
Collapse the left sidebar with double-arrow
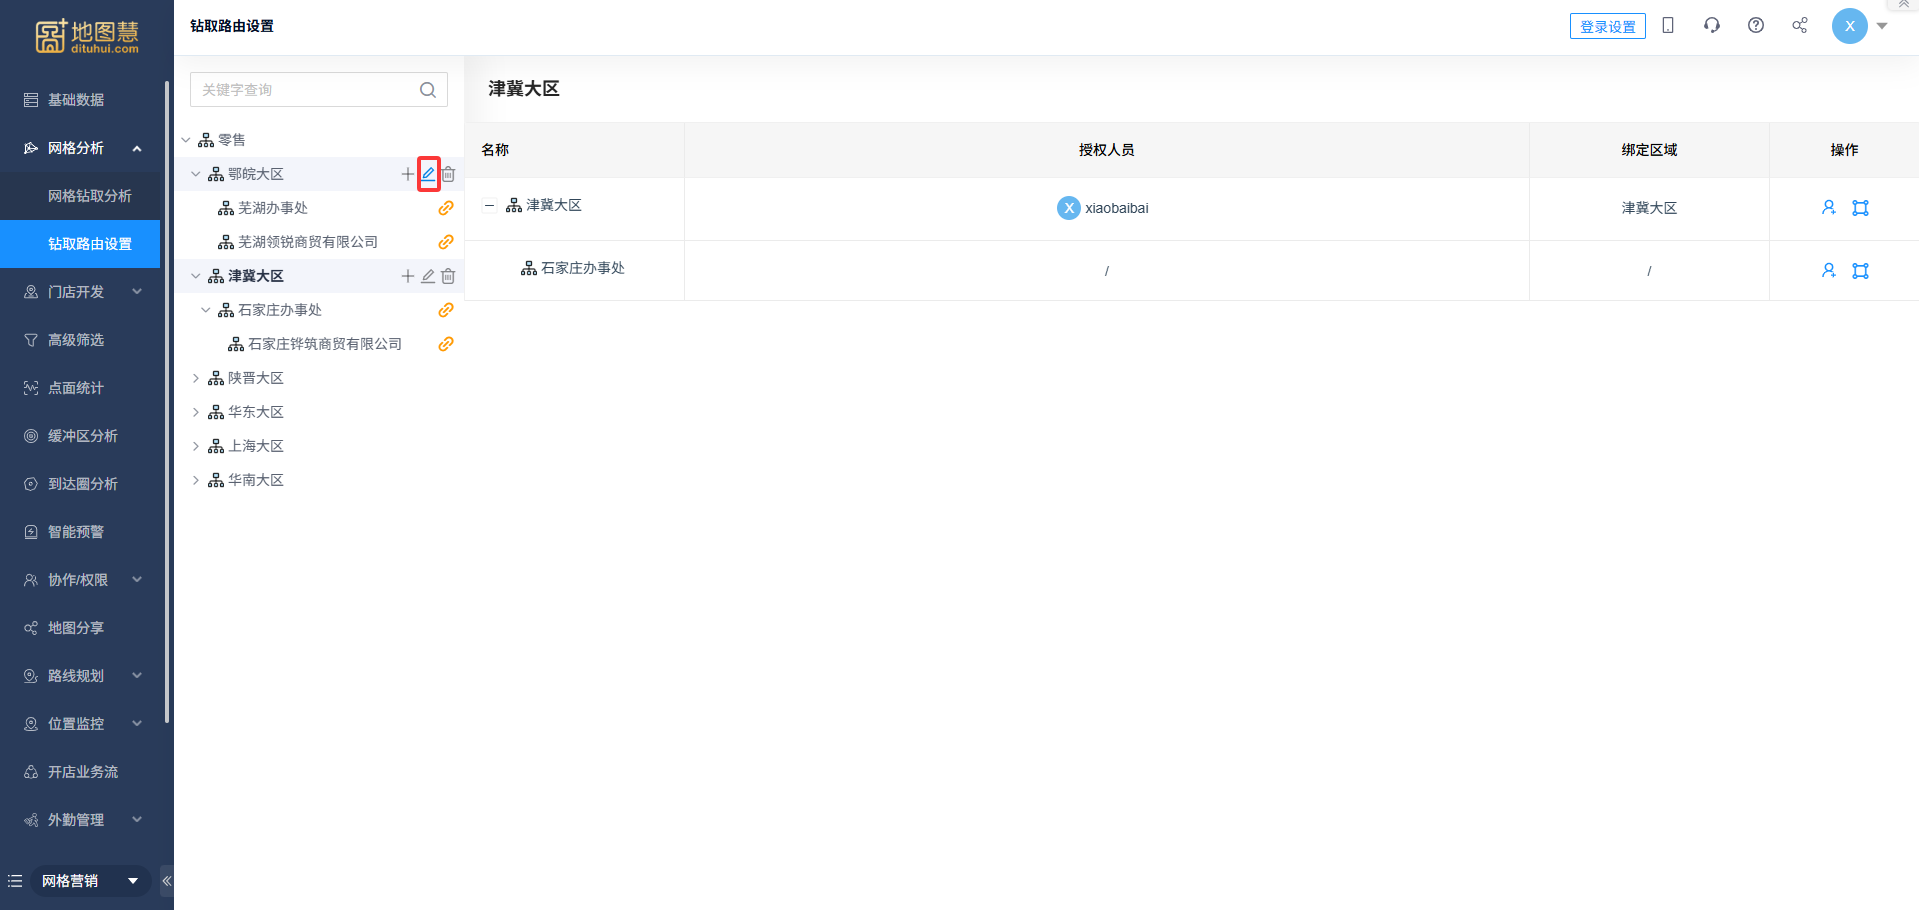point(167,881)
